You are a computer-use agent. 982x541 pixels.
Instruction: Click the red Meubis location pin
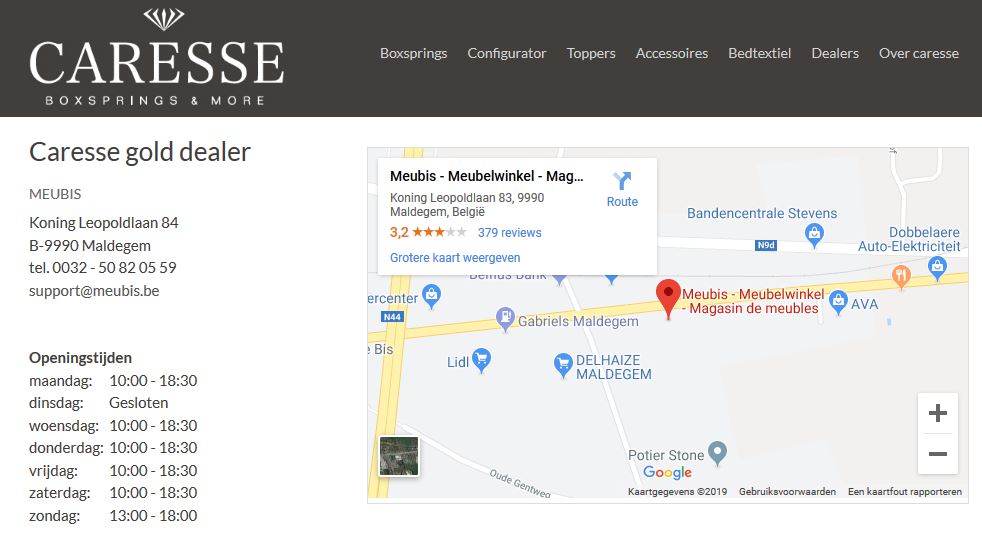point(670,297)
